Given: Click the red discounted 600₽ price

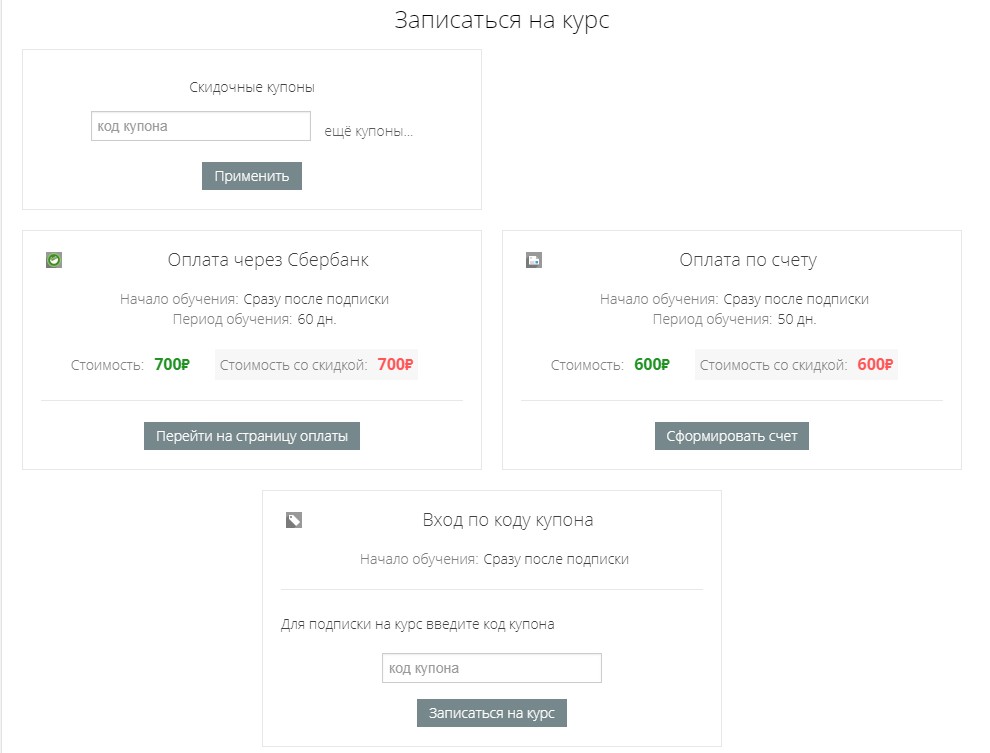Looking at the screenshot, I should pos(875,365).
